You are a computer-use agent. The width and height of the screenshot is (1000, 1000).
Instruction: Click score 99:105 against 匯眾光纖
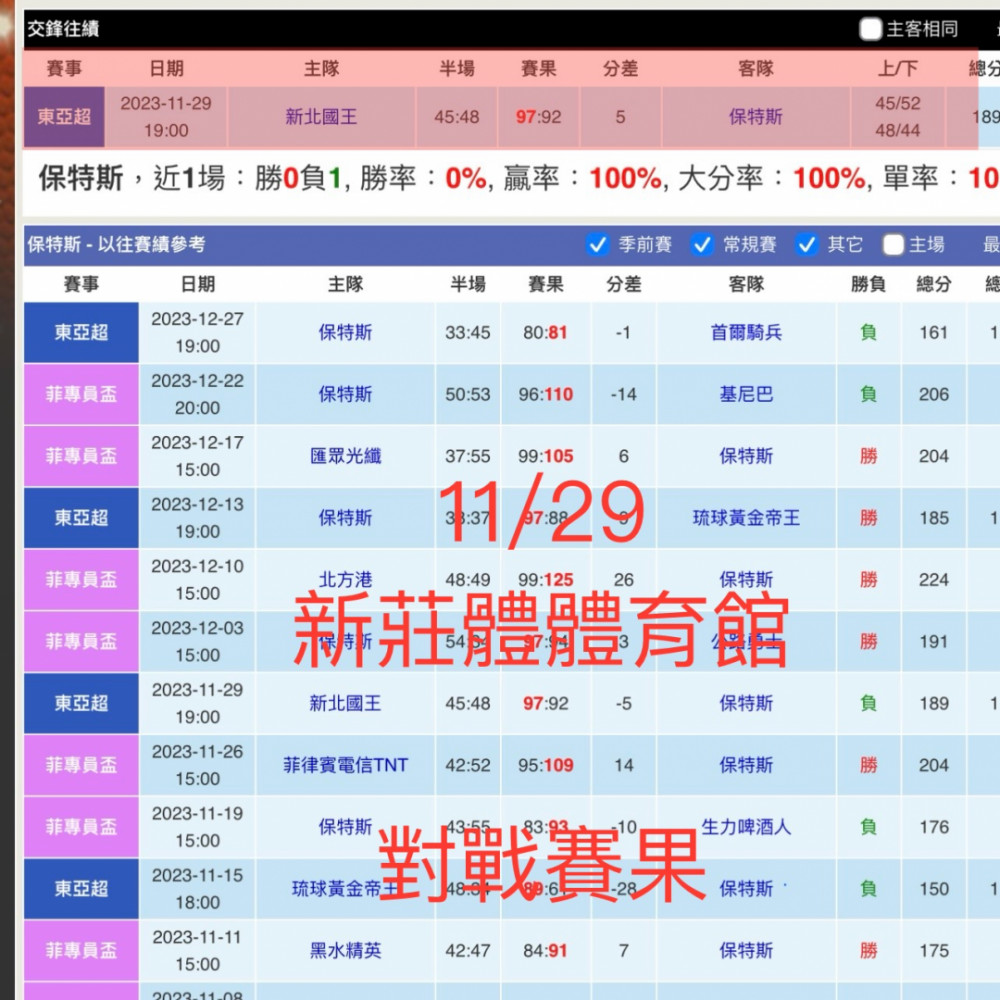click(x=545, y=456)
